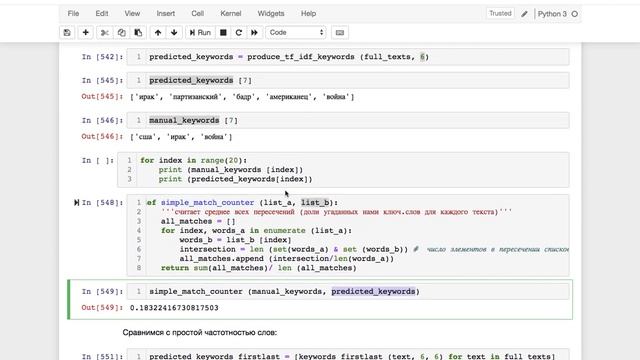
Task: Click into cell In [542] code input
Action: [348, 57]
